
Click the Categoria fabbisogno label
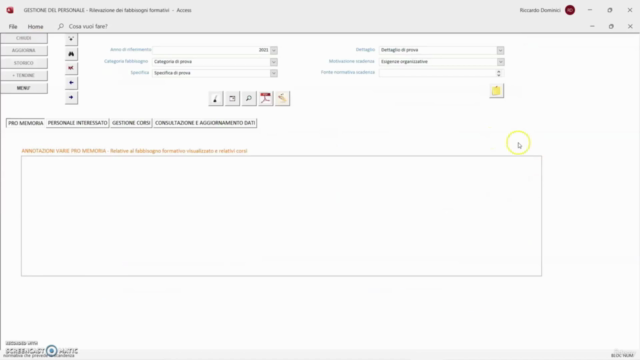126,61
